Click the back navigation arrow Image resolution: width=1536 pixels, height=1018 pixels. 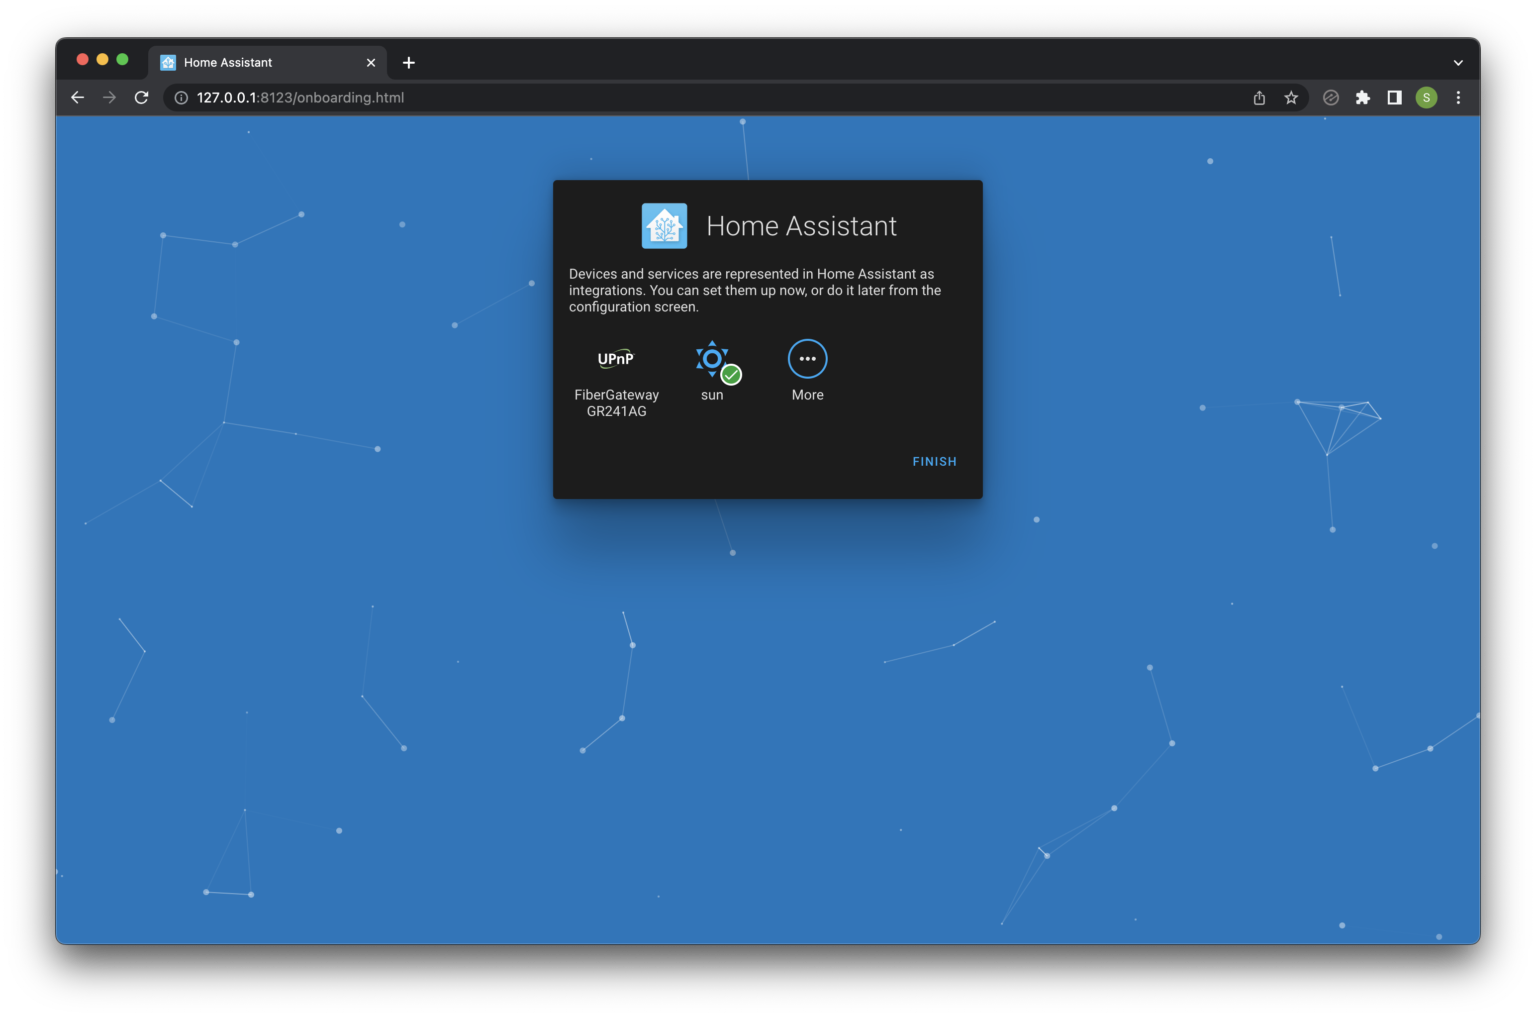(77, 97)
